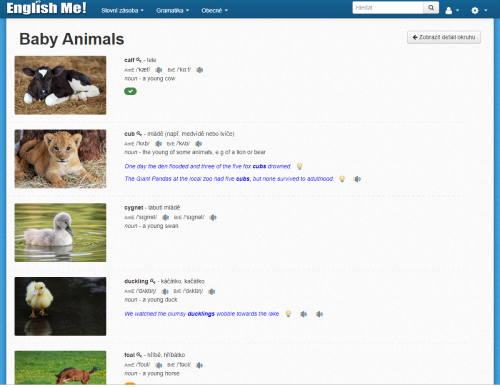Click the lion cub thumbnail image
This screenshot has width=500, height=387.
pyautogui.click(x=60, y=159)
